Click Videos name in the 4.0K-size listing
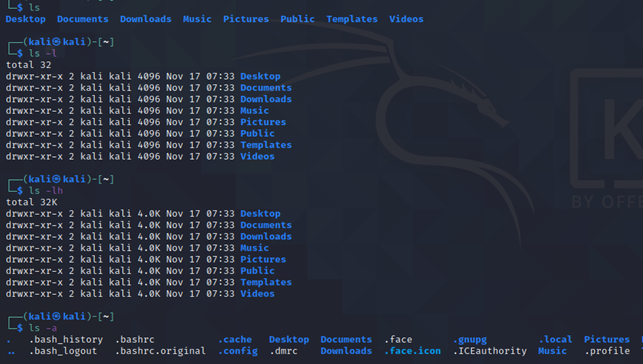Screen dimensions: 643x364 pyautogui.click(x=257, y=294)
